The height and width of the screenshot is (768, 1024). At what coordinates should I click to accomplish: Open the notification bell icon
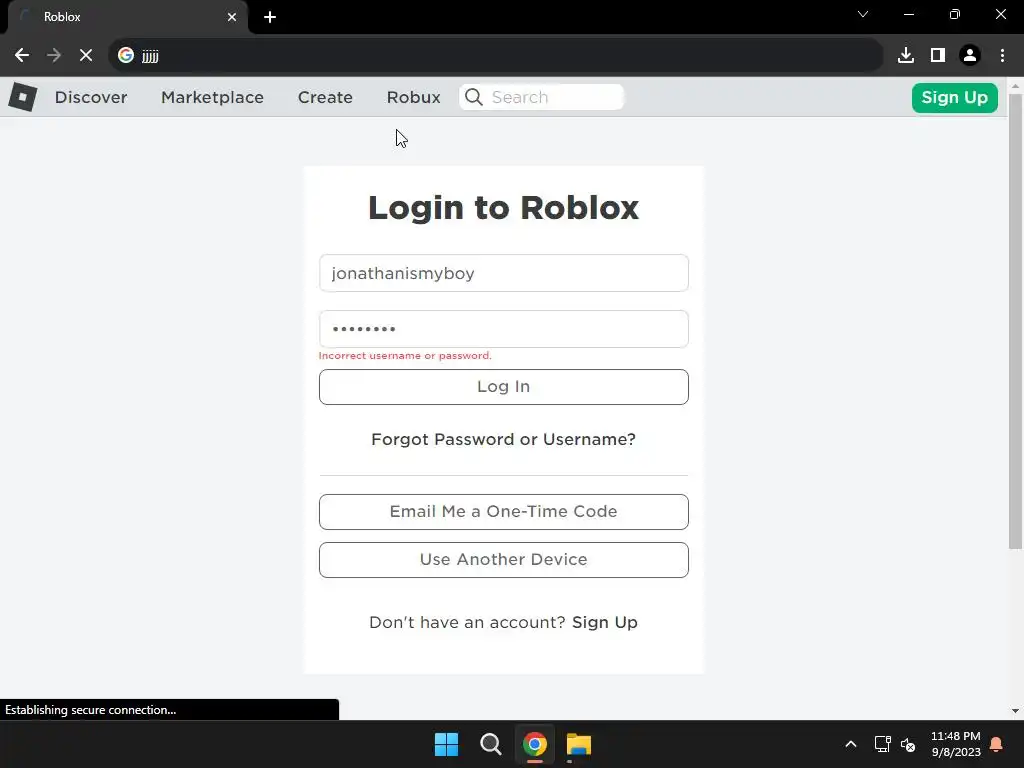pos(997,744)
